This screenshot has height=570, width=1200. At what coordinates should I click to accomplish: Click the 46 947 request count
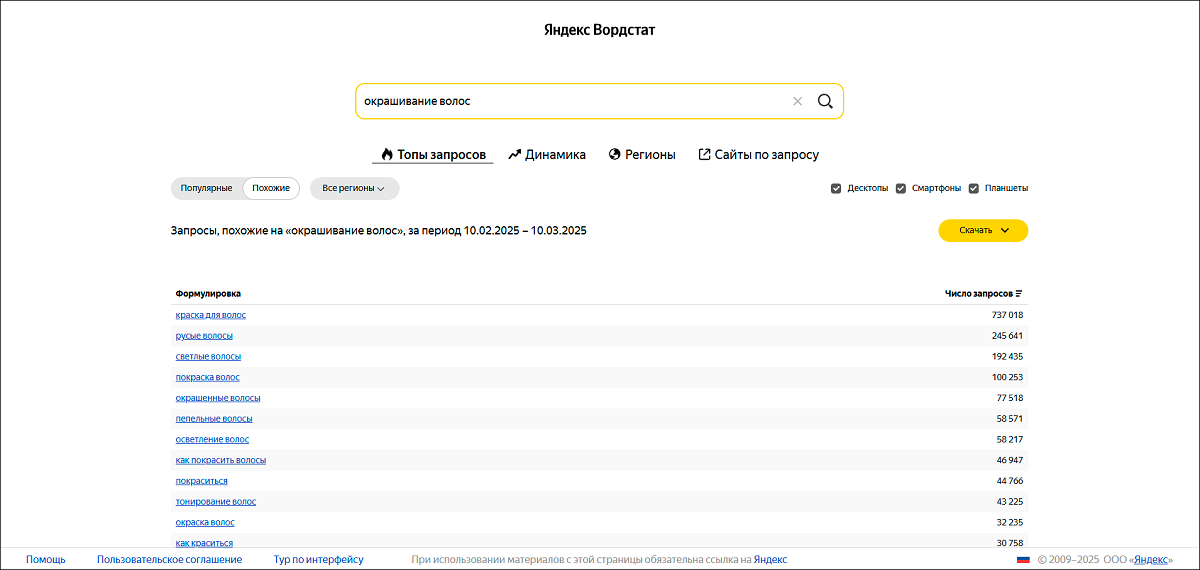1010,460
